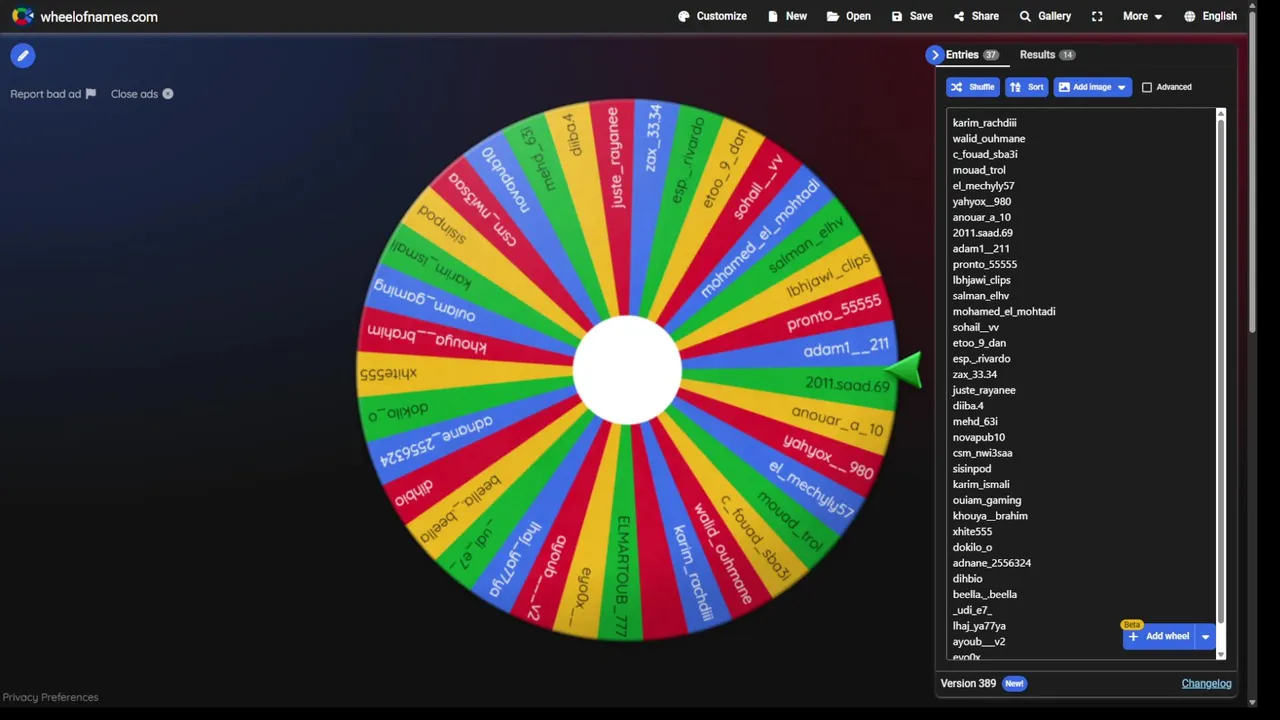Click the entry ouiam_gaming in list
The height and width of the screenshot is (720, 1280).
coord(986,500)
